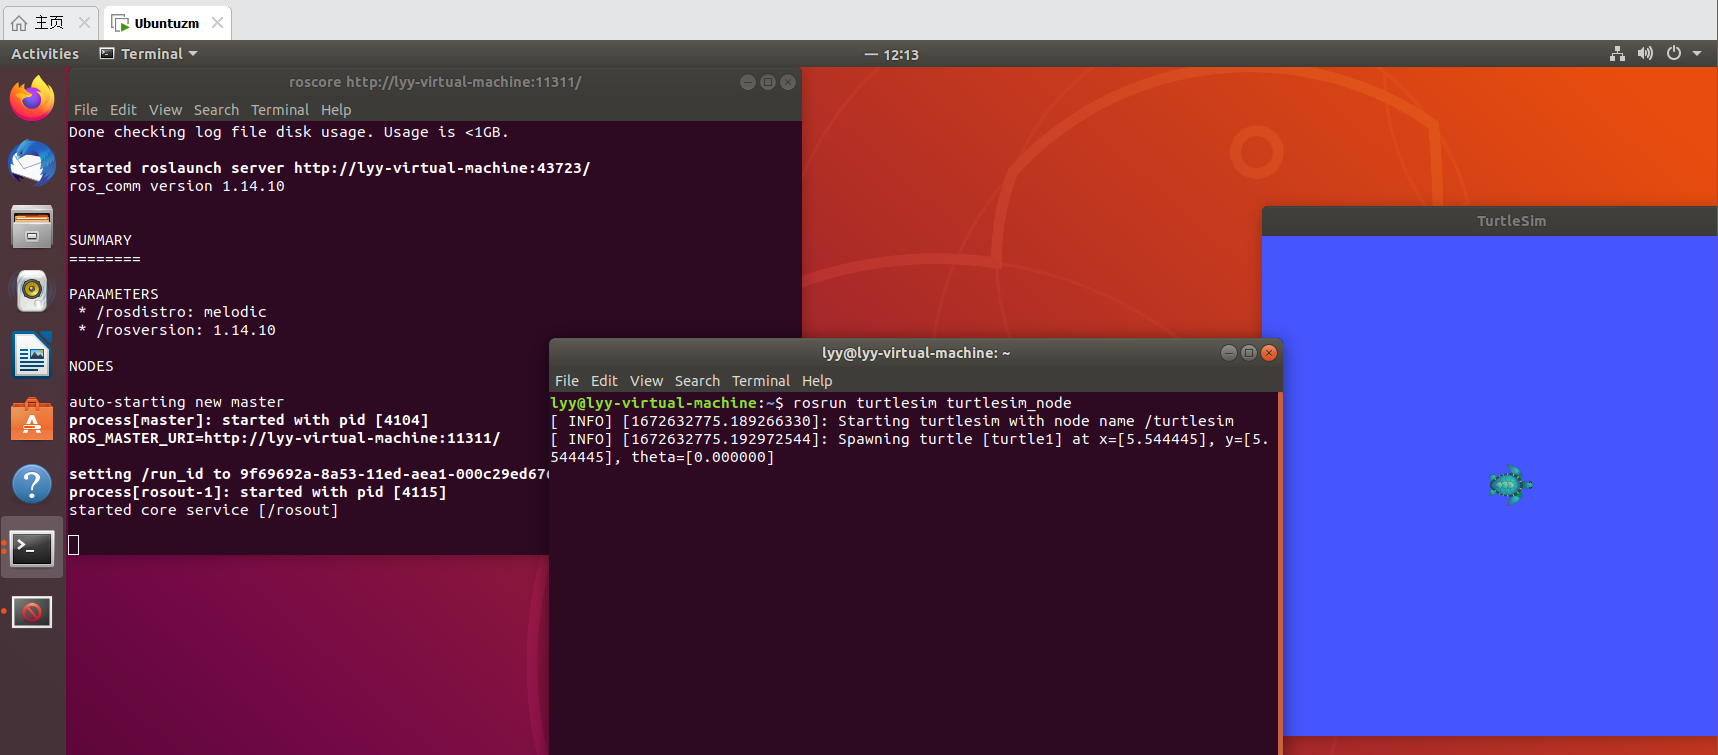Click the TurtleSim app dock icon
Image resolution: width=1718 pixels, height=755 pixels.
click(x=32, y=612)
